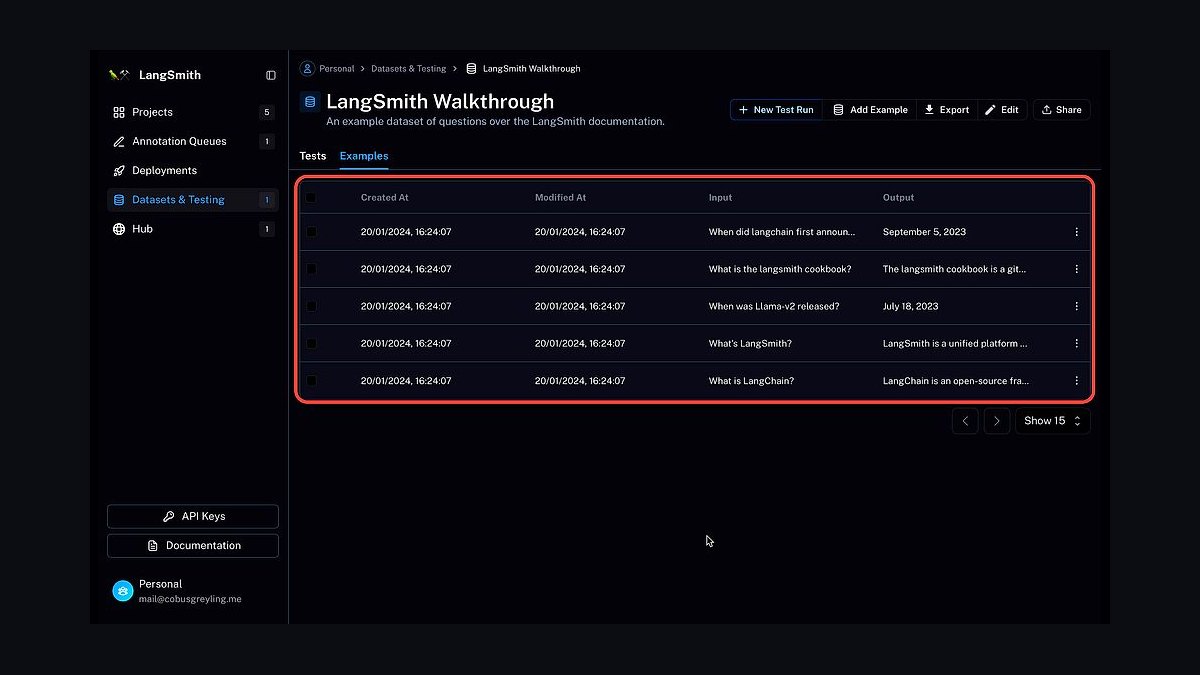
Task: Open row menu for 'When did langchain first announ...'
Action: point(1076,232)
